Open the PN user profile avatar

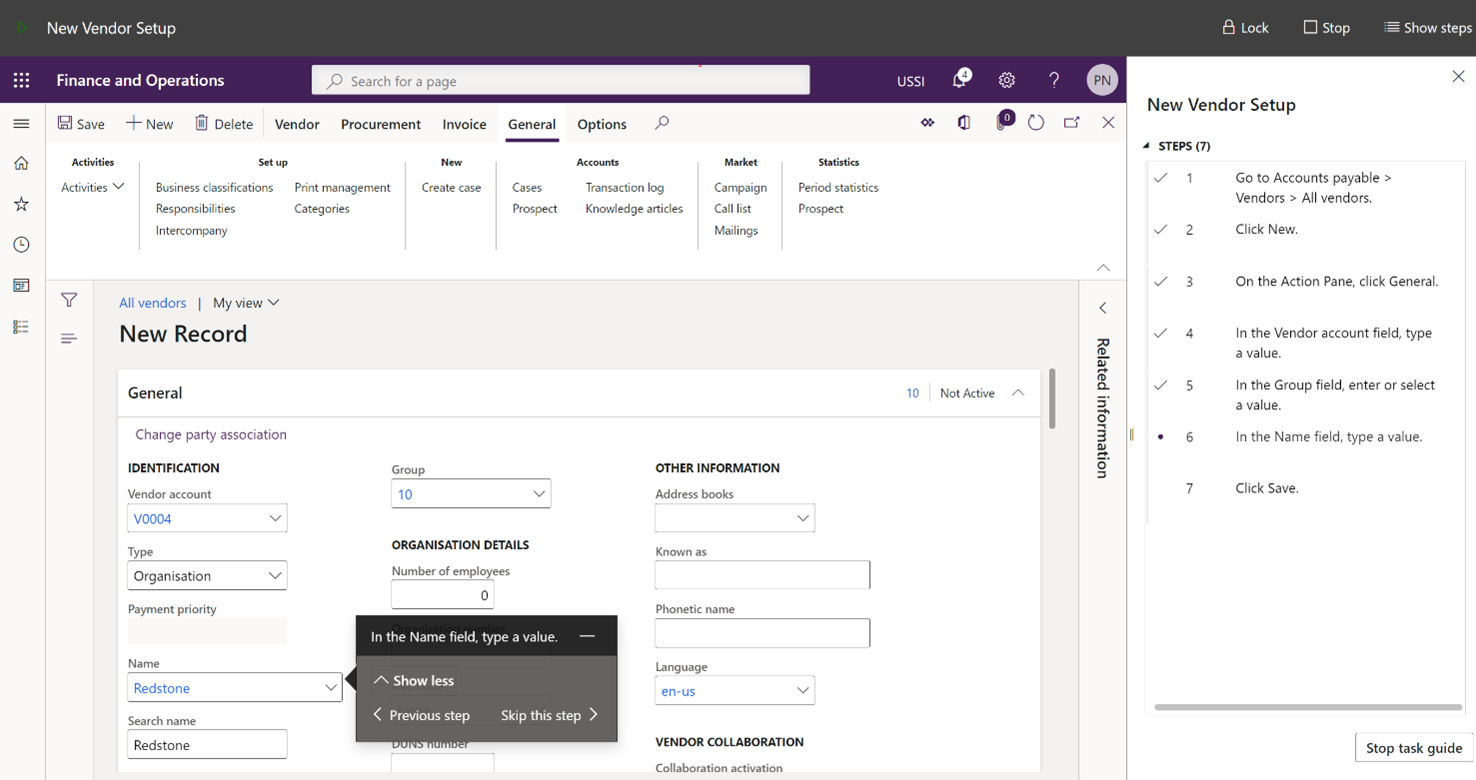pos(1102,80)
